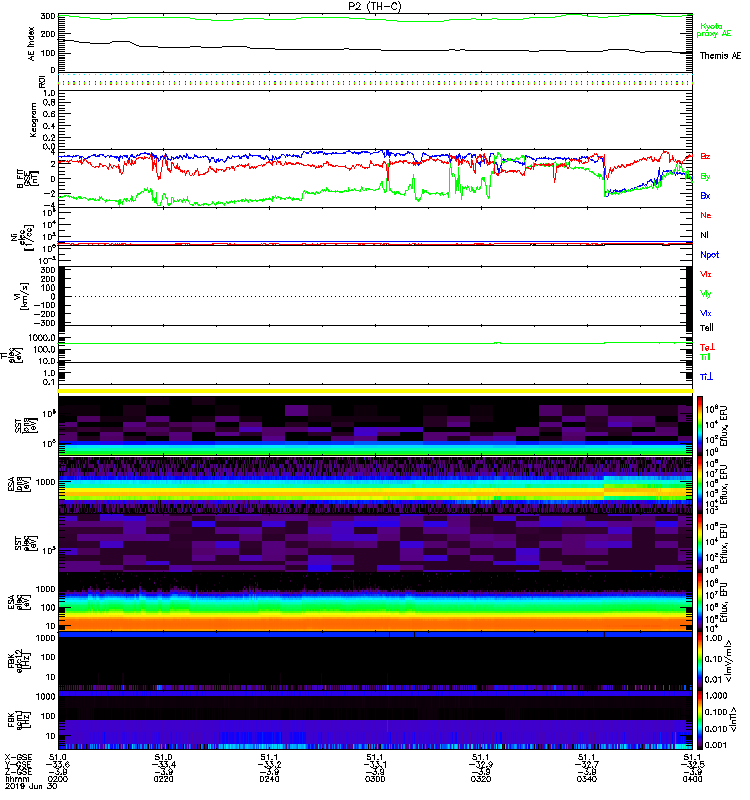Click the Eflux, EFU label beside SST ions
750x800 pixels.
click(724, 426)
